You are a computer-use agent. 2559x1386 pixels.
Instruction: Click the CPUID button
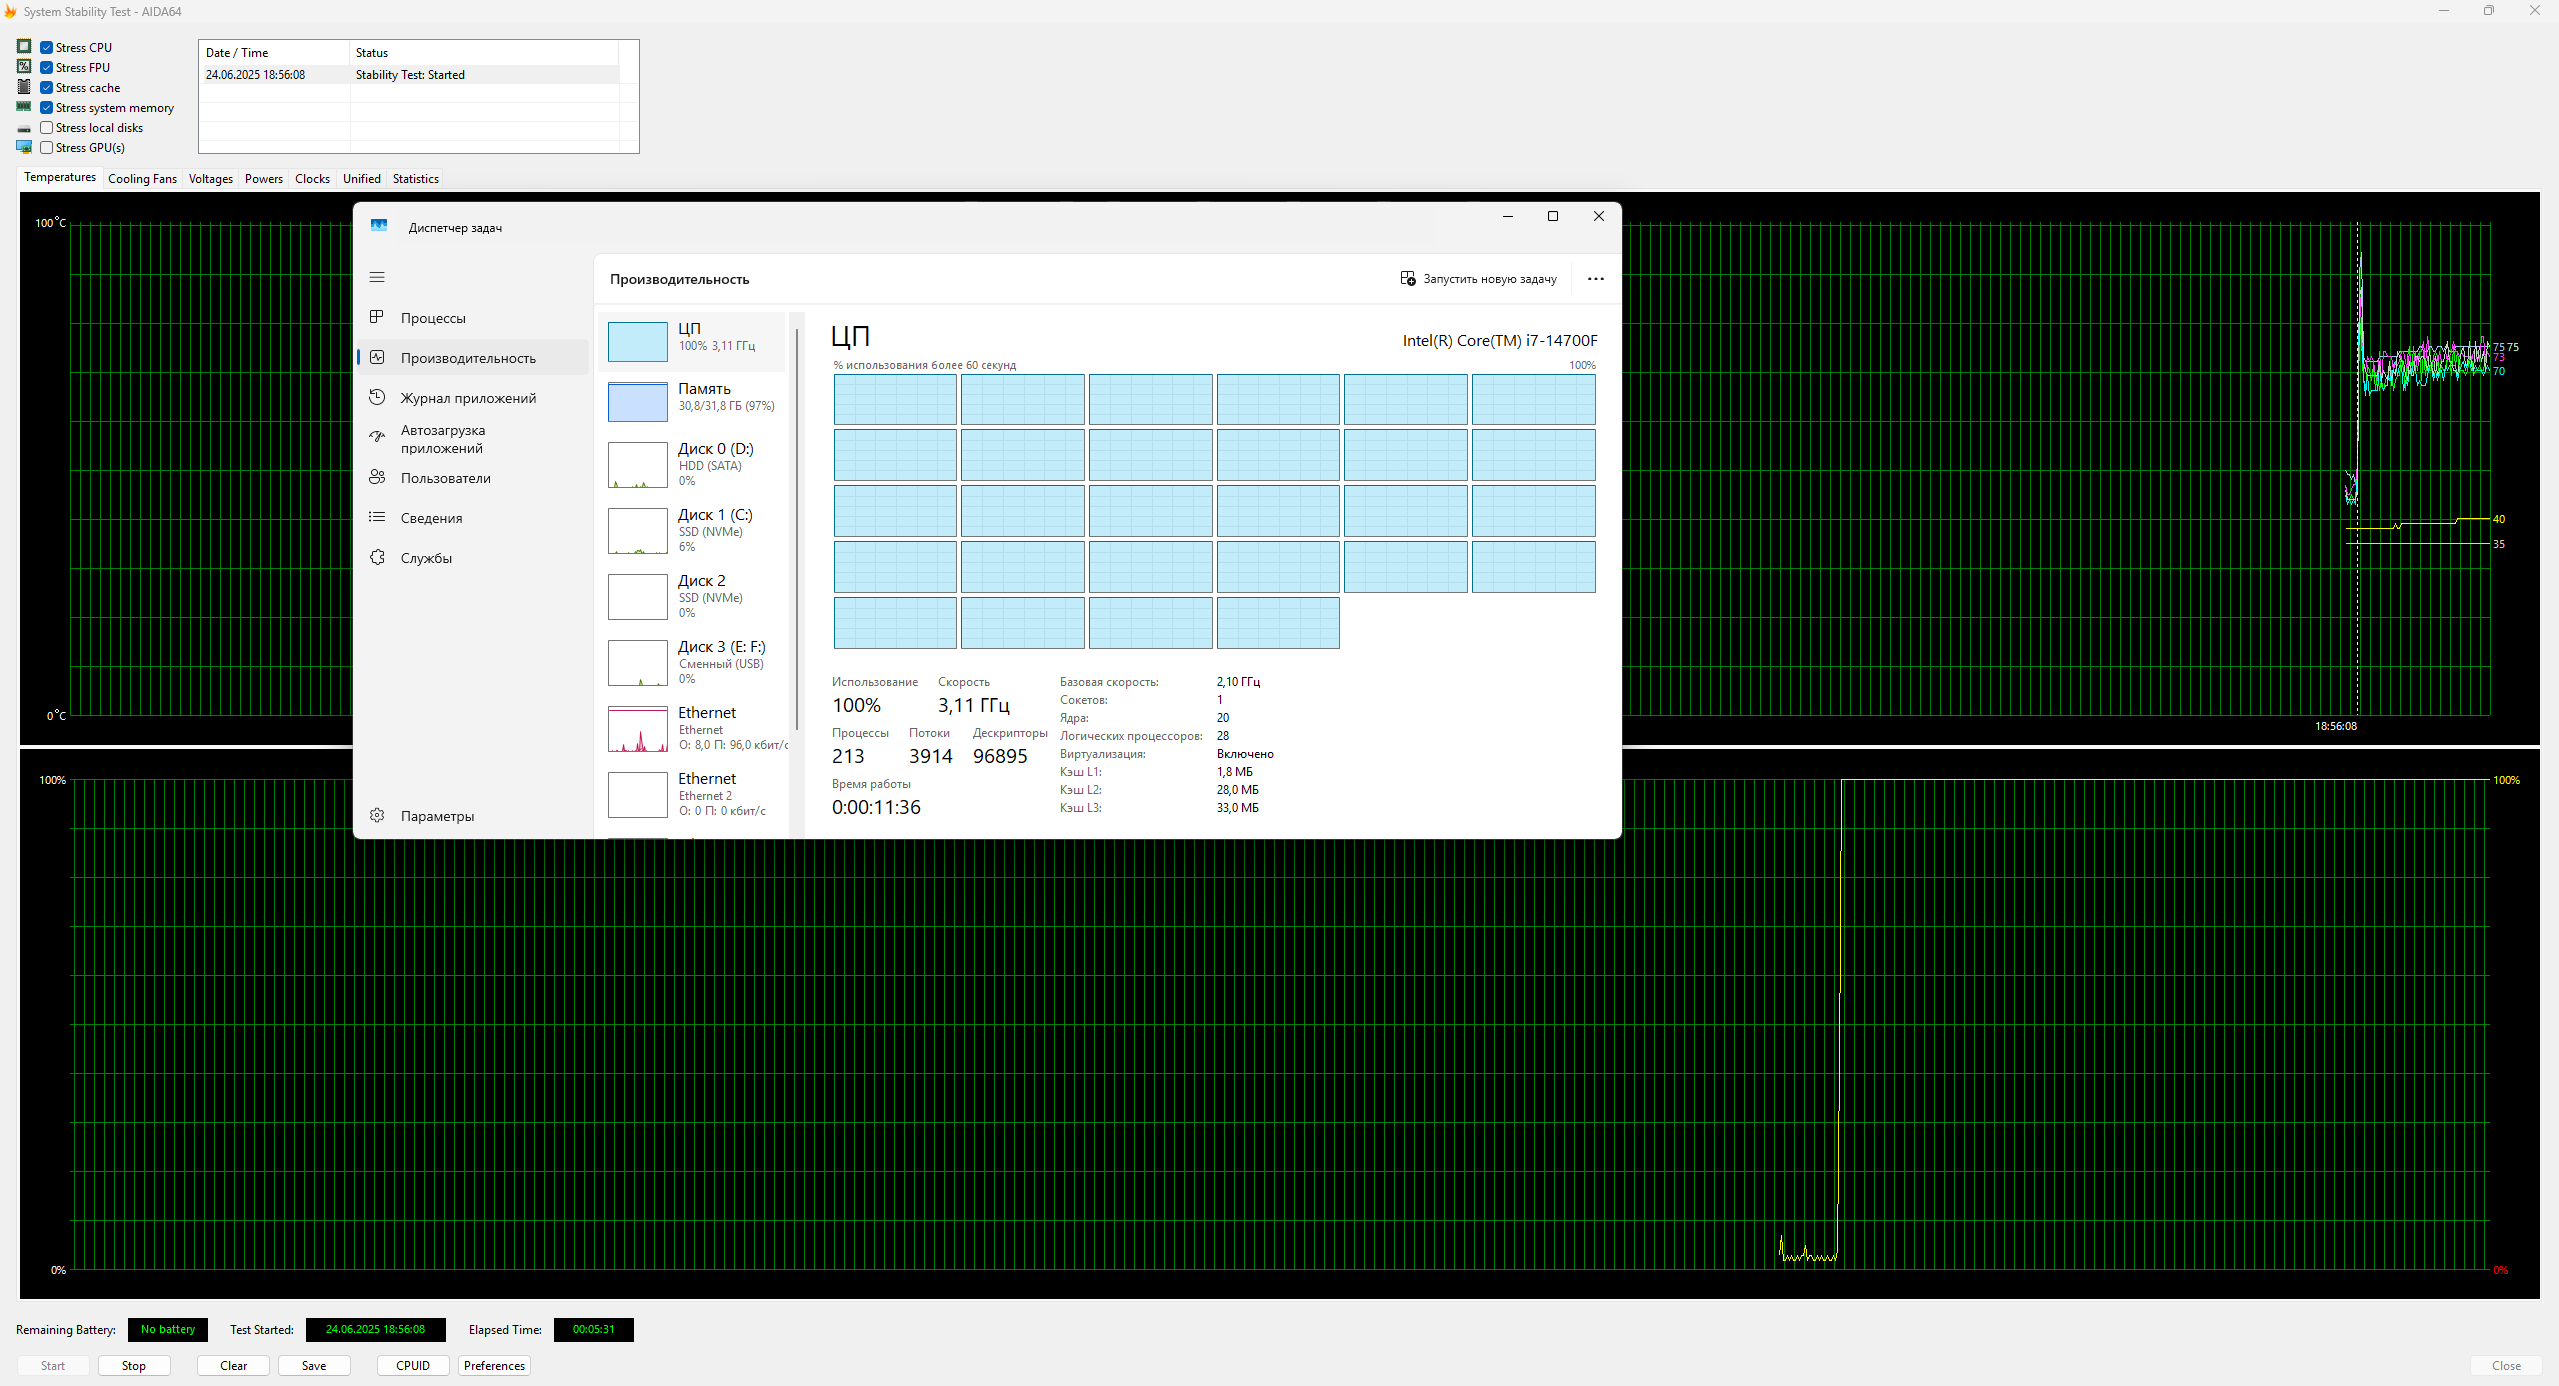tap(412, 1365)
